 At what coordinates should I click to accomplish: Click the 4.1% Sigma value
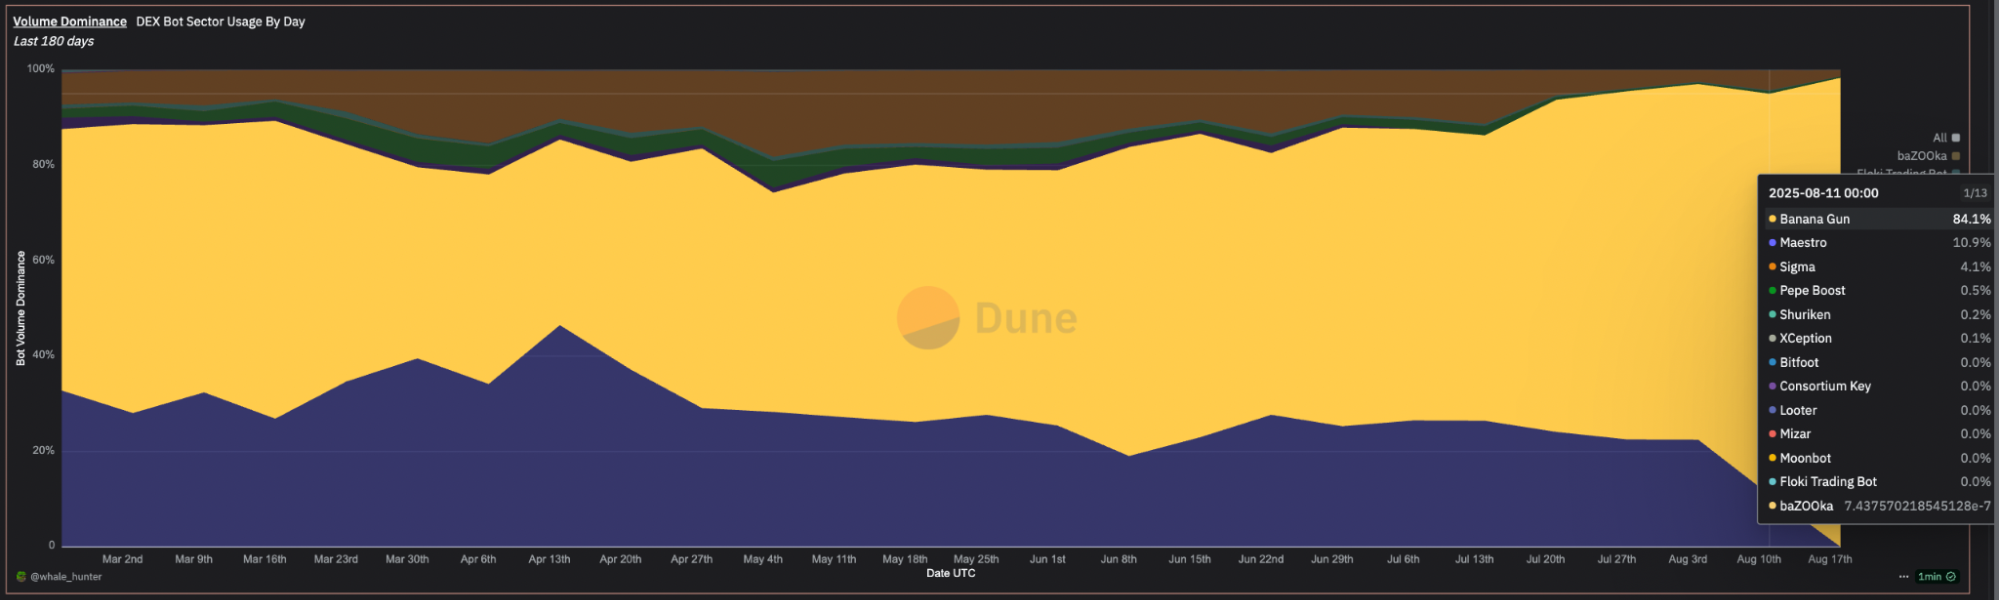(x=1975, y=267)
